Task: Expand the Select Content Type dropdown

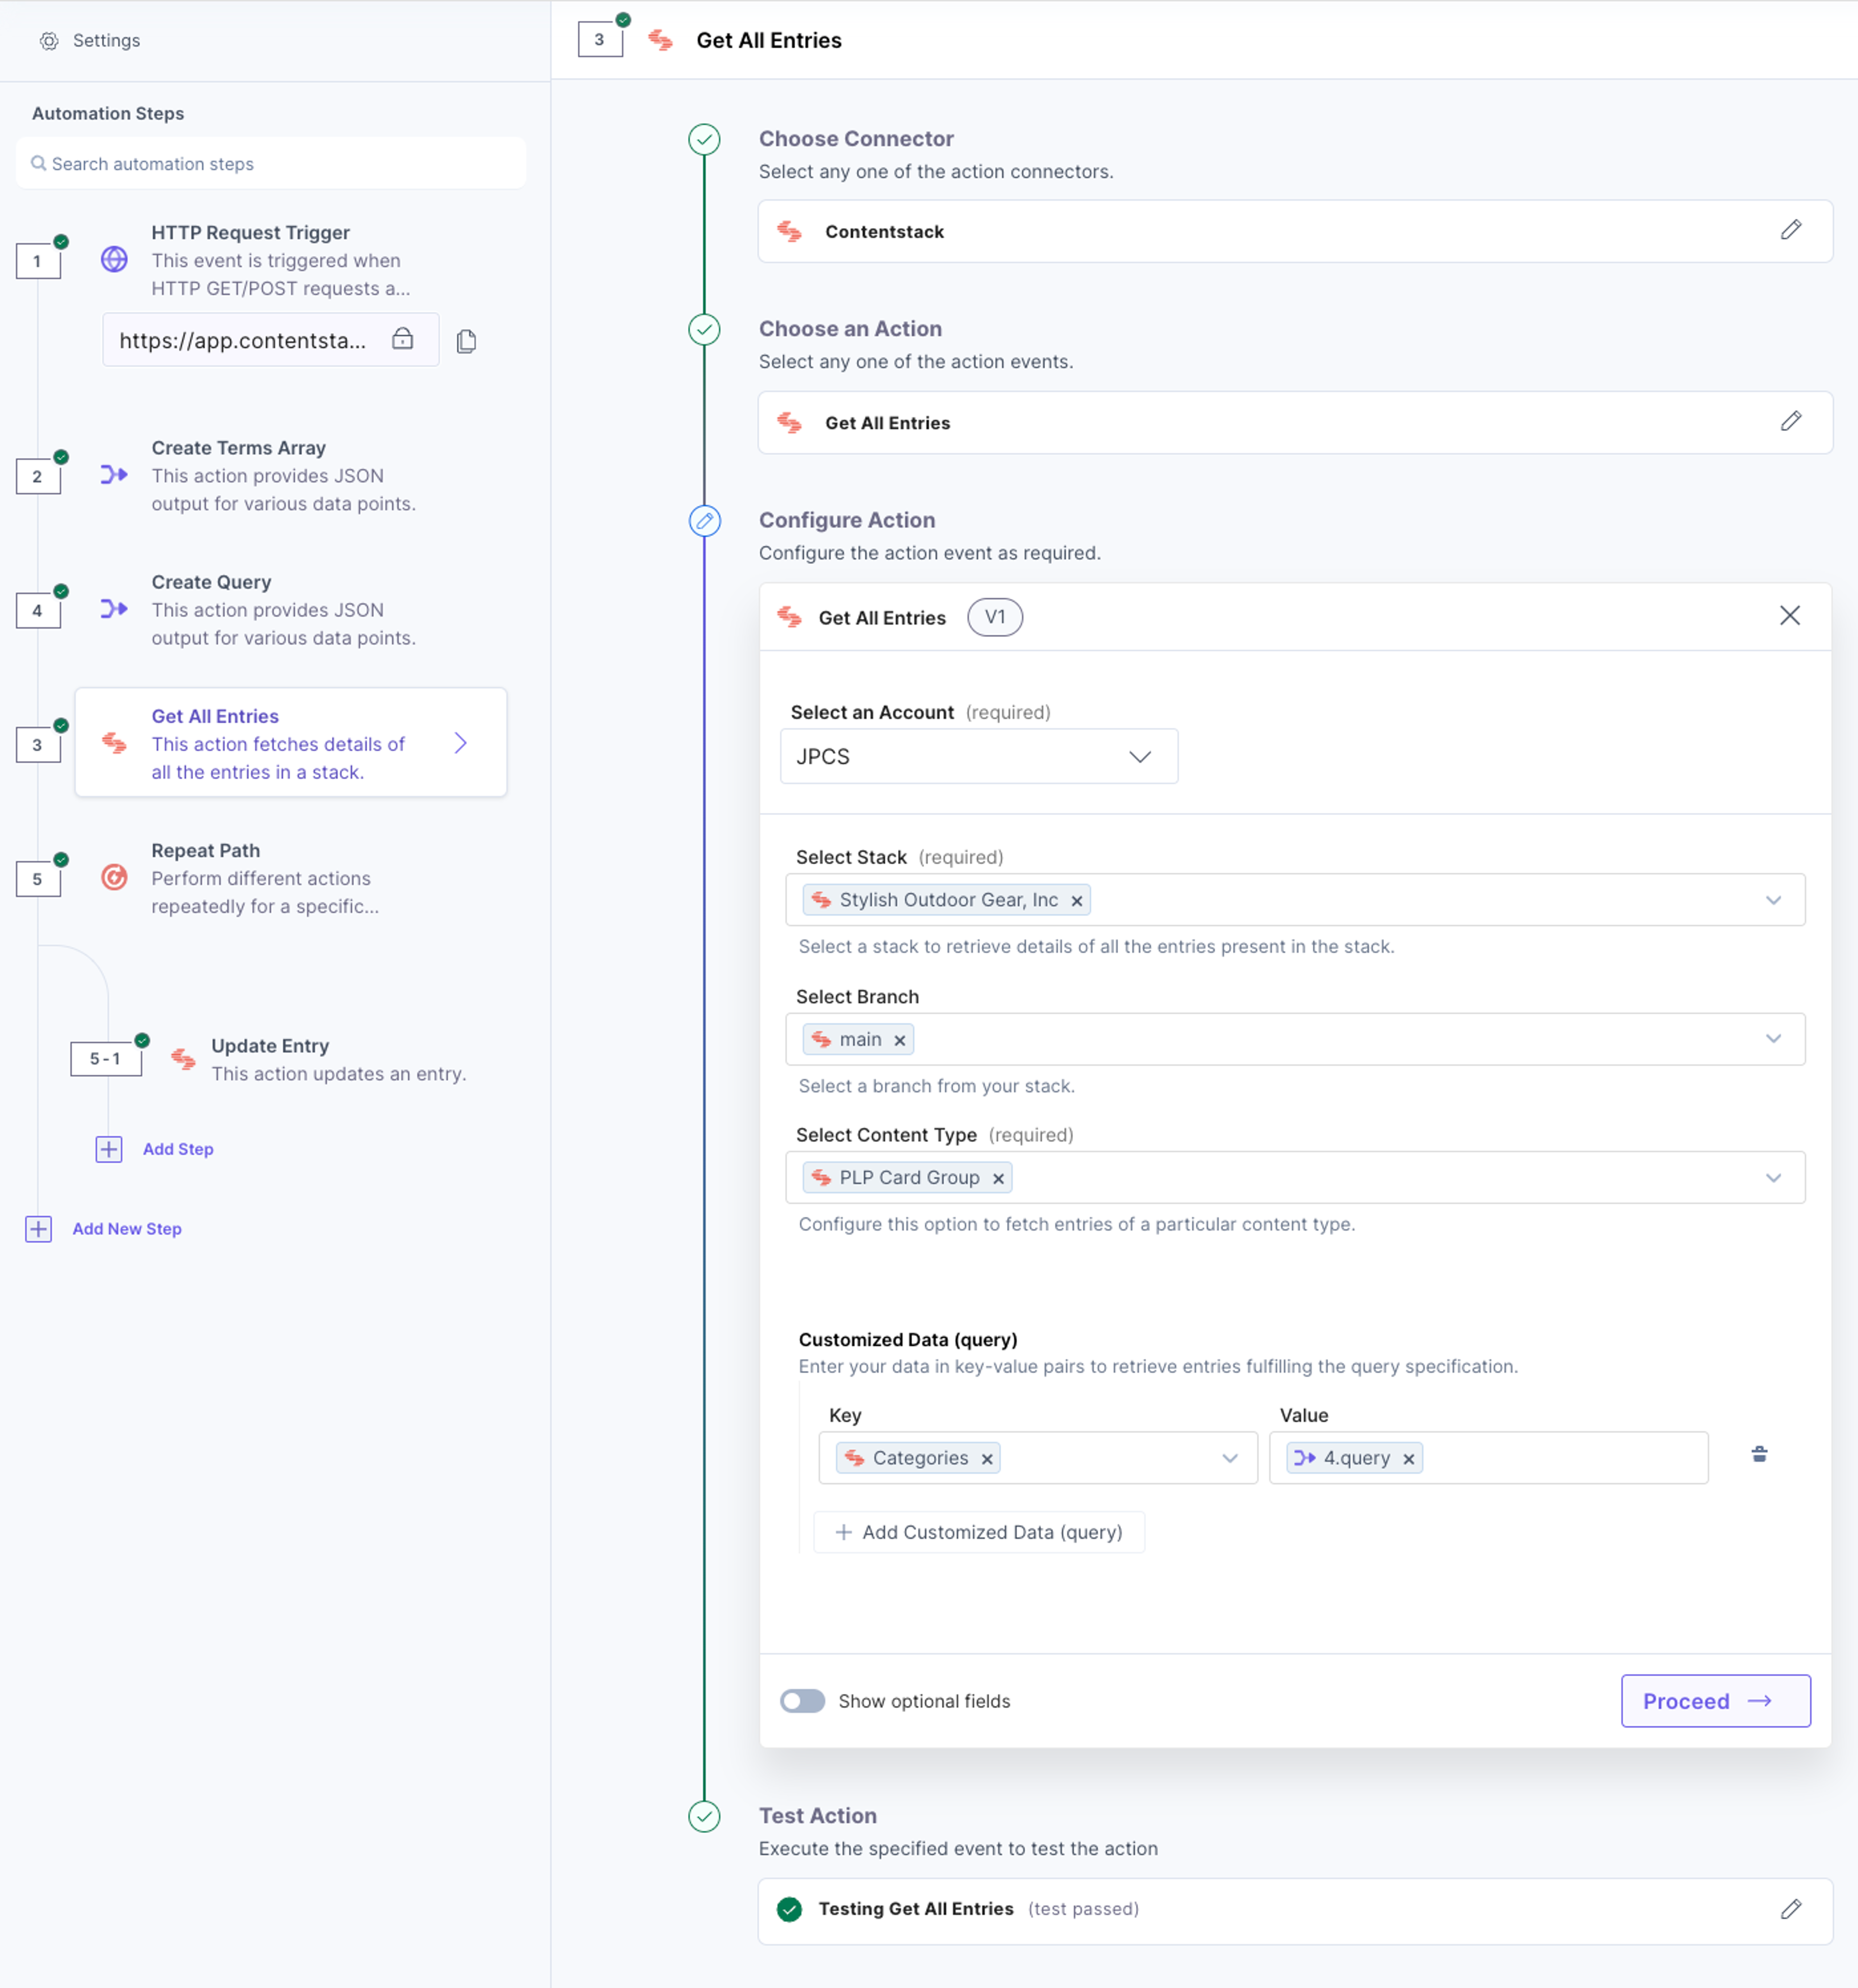Action: pos(1773,1178)
